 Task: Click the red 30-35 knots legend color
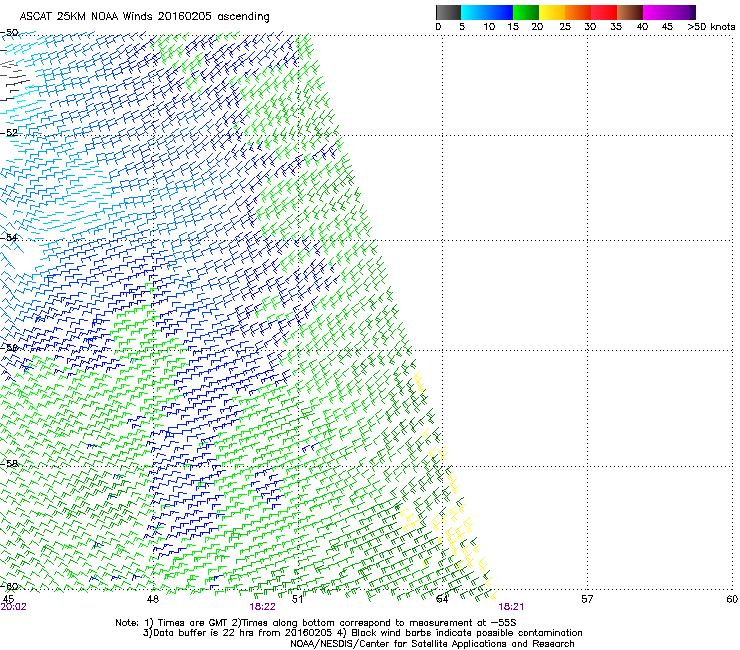(604, 12)
